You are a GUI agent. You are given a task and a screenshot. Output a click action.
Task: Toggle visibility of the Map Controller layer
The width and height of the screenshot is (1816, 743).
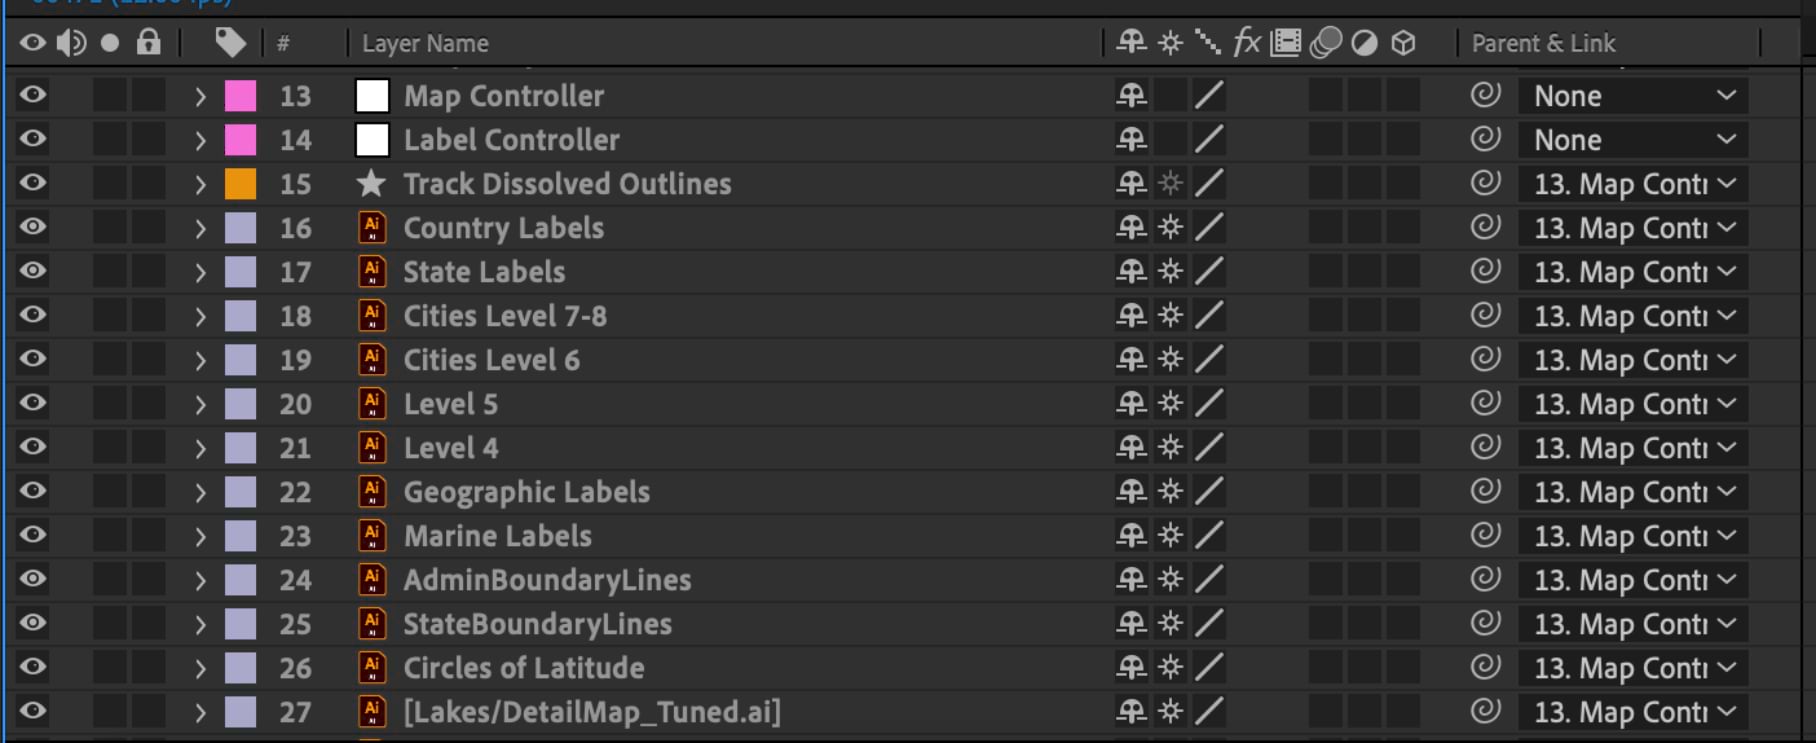pos(31,95)
